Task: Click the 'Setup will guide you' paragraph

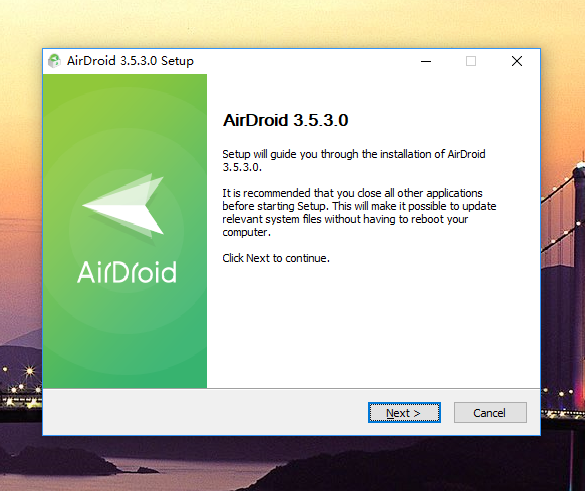Action: click(354, 160)
